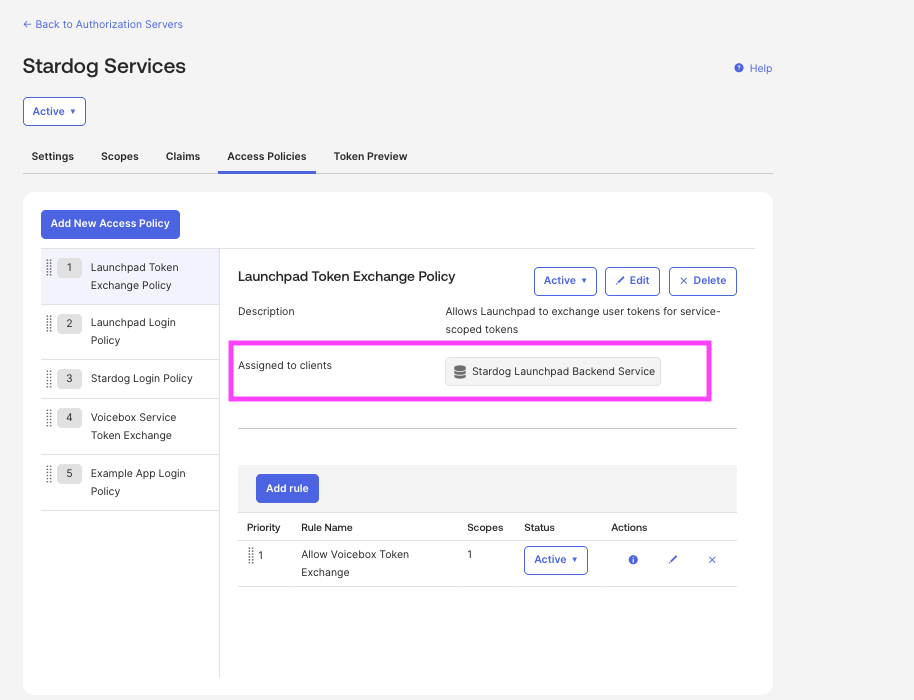
Task: Open the policy status Active dropdown beside Edit
Action: (565, 281)
